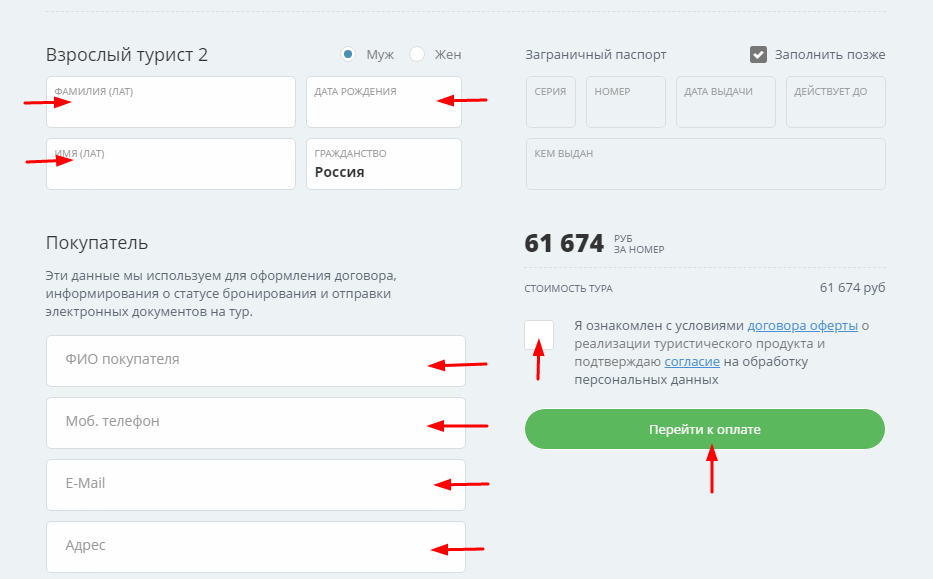Toggle the Заполнить позже checkbox
933x579 pixels.
click(x=758, y=54)
